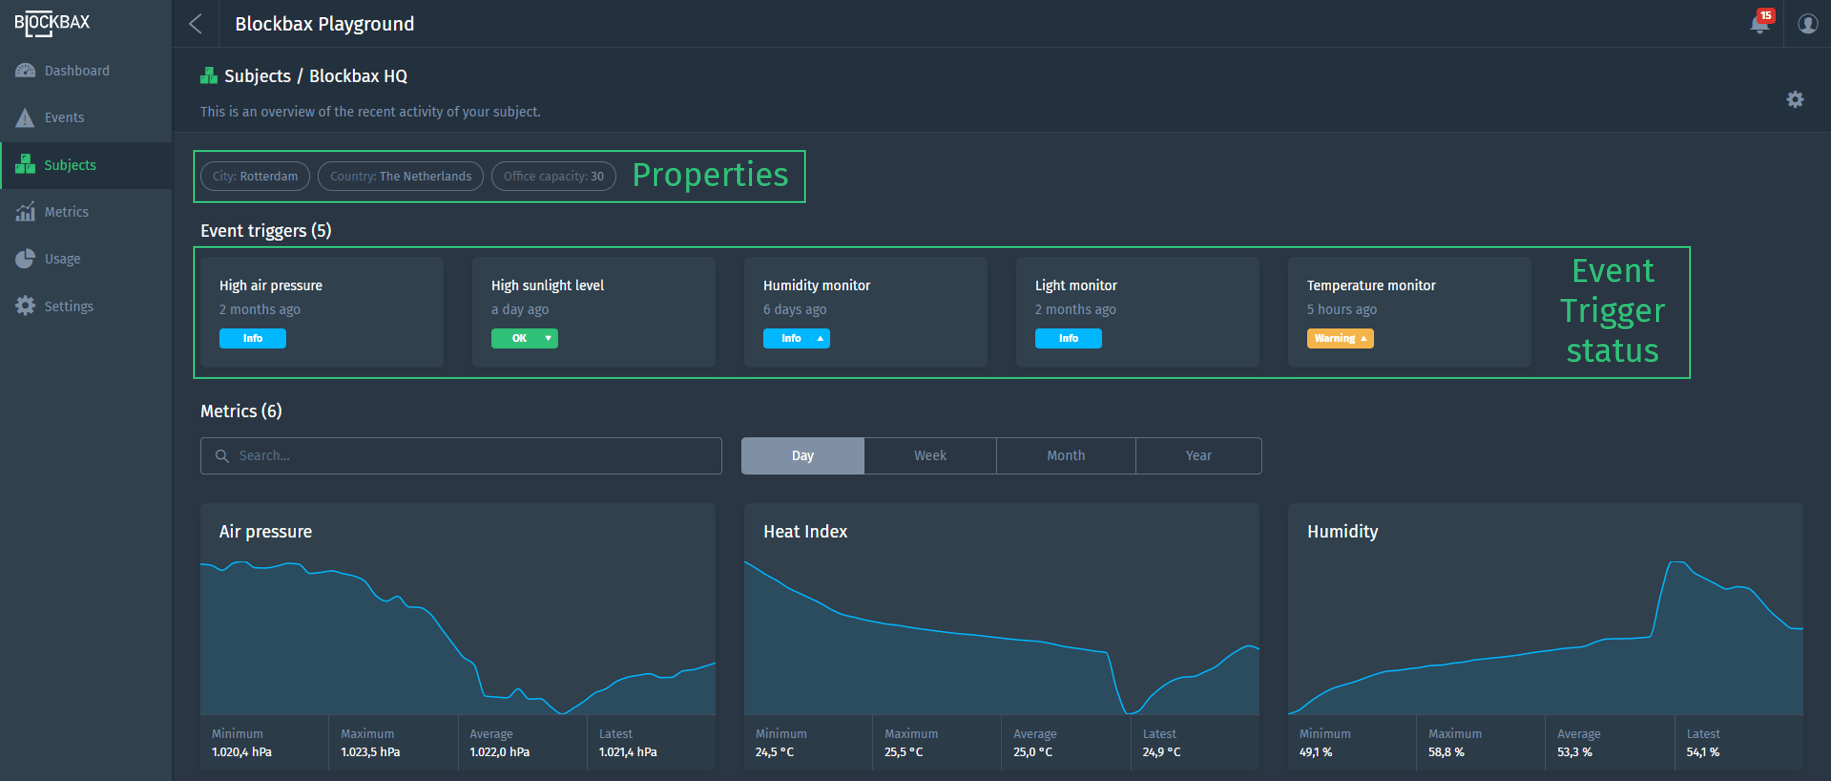Switch time range to Month
Image resolution: width=1831 pixels, height=781 pixels.
(x=1065, y=456)
